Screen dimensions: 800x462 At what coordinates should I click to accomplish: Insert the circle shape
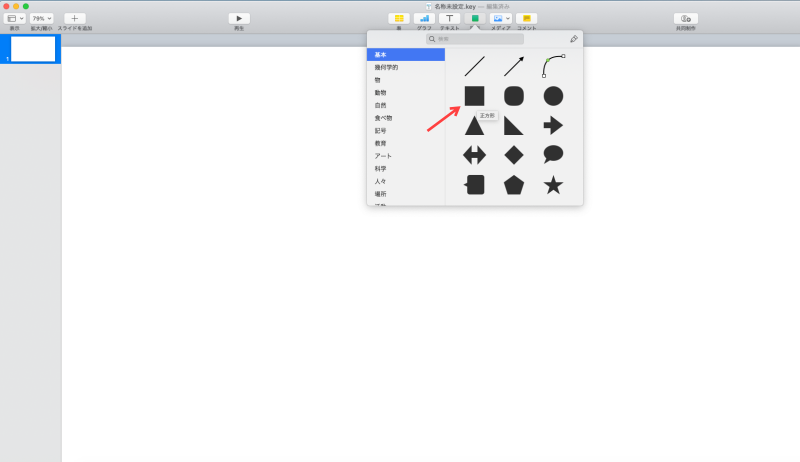553,96
